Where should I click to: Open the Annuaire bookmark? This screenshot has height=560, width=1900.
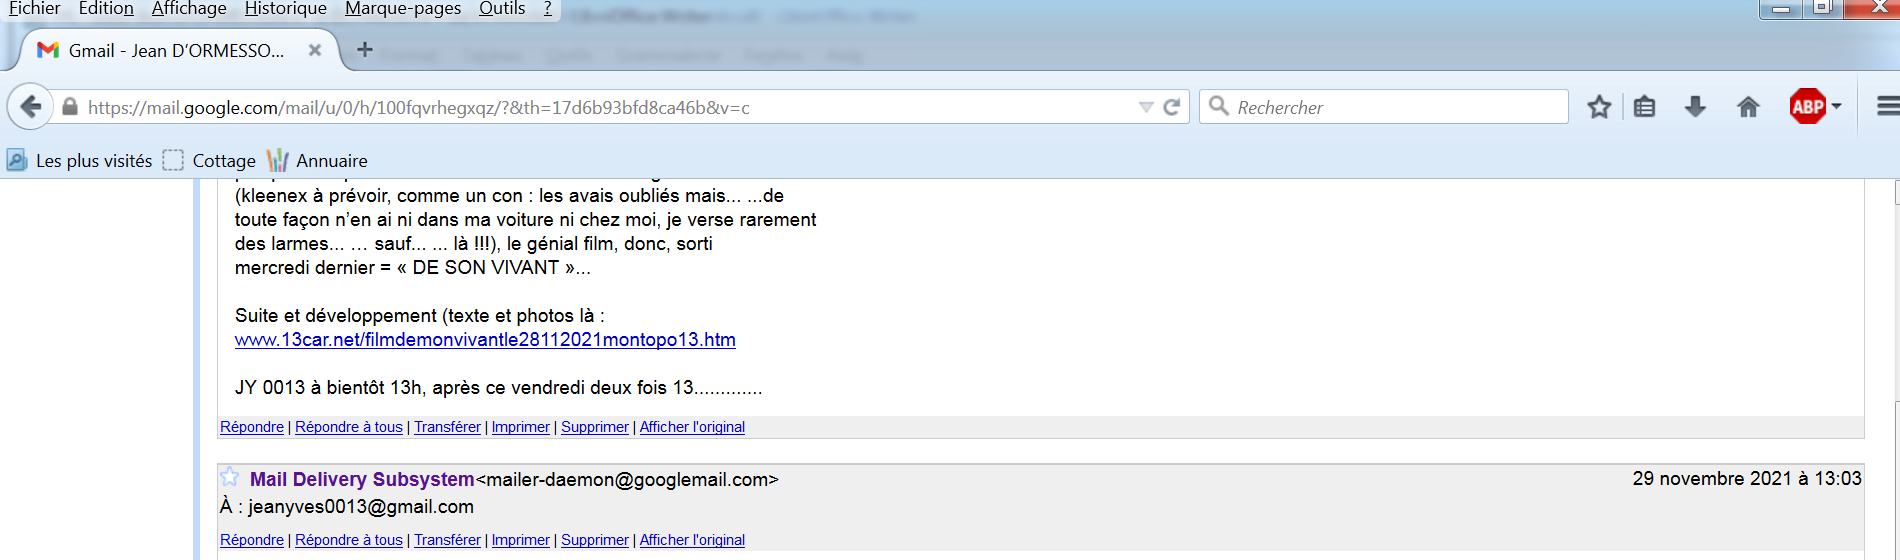(318, 161)
